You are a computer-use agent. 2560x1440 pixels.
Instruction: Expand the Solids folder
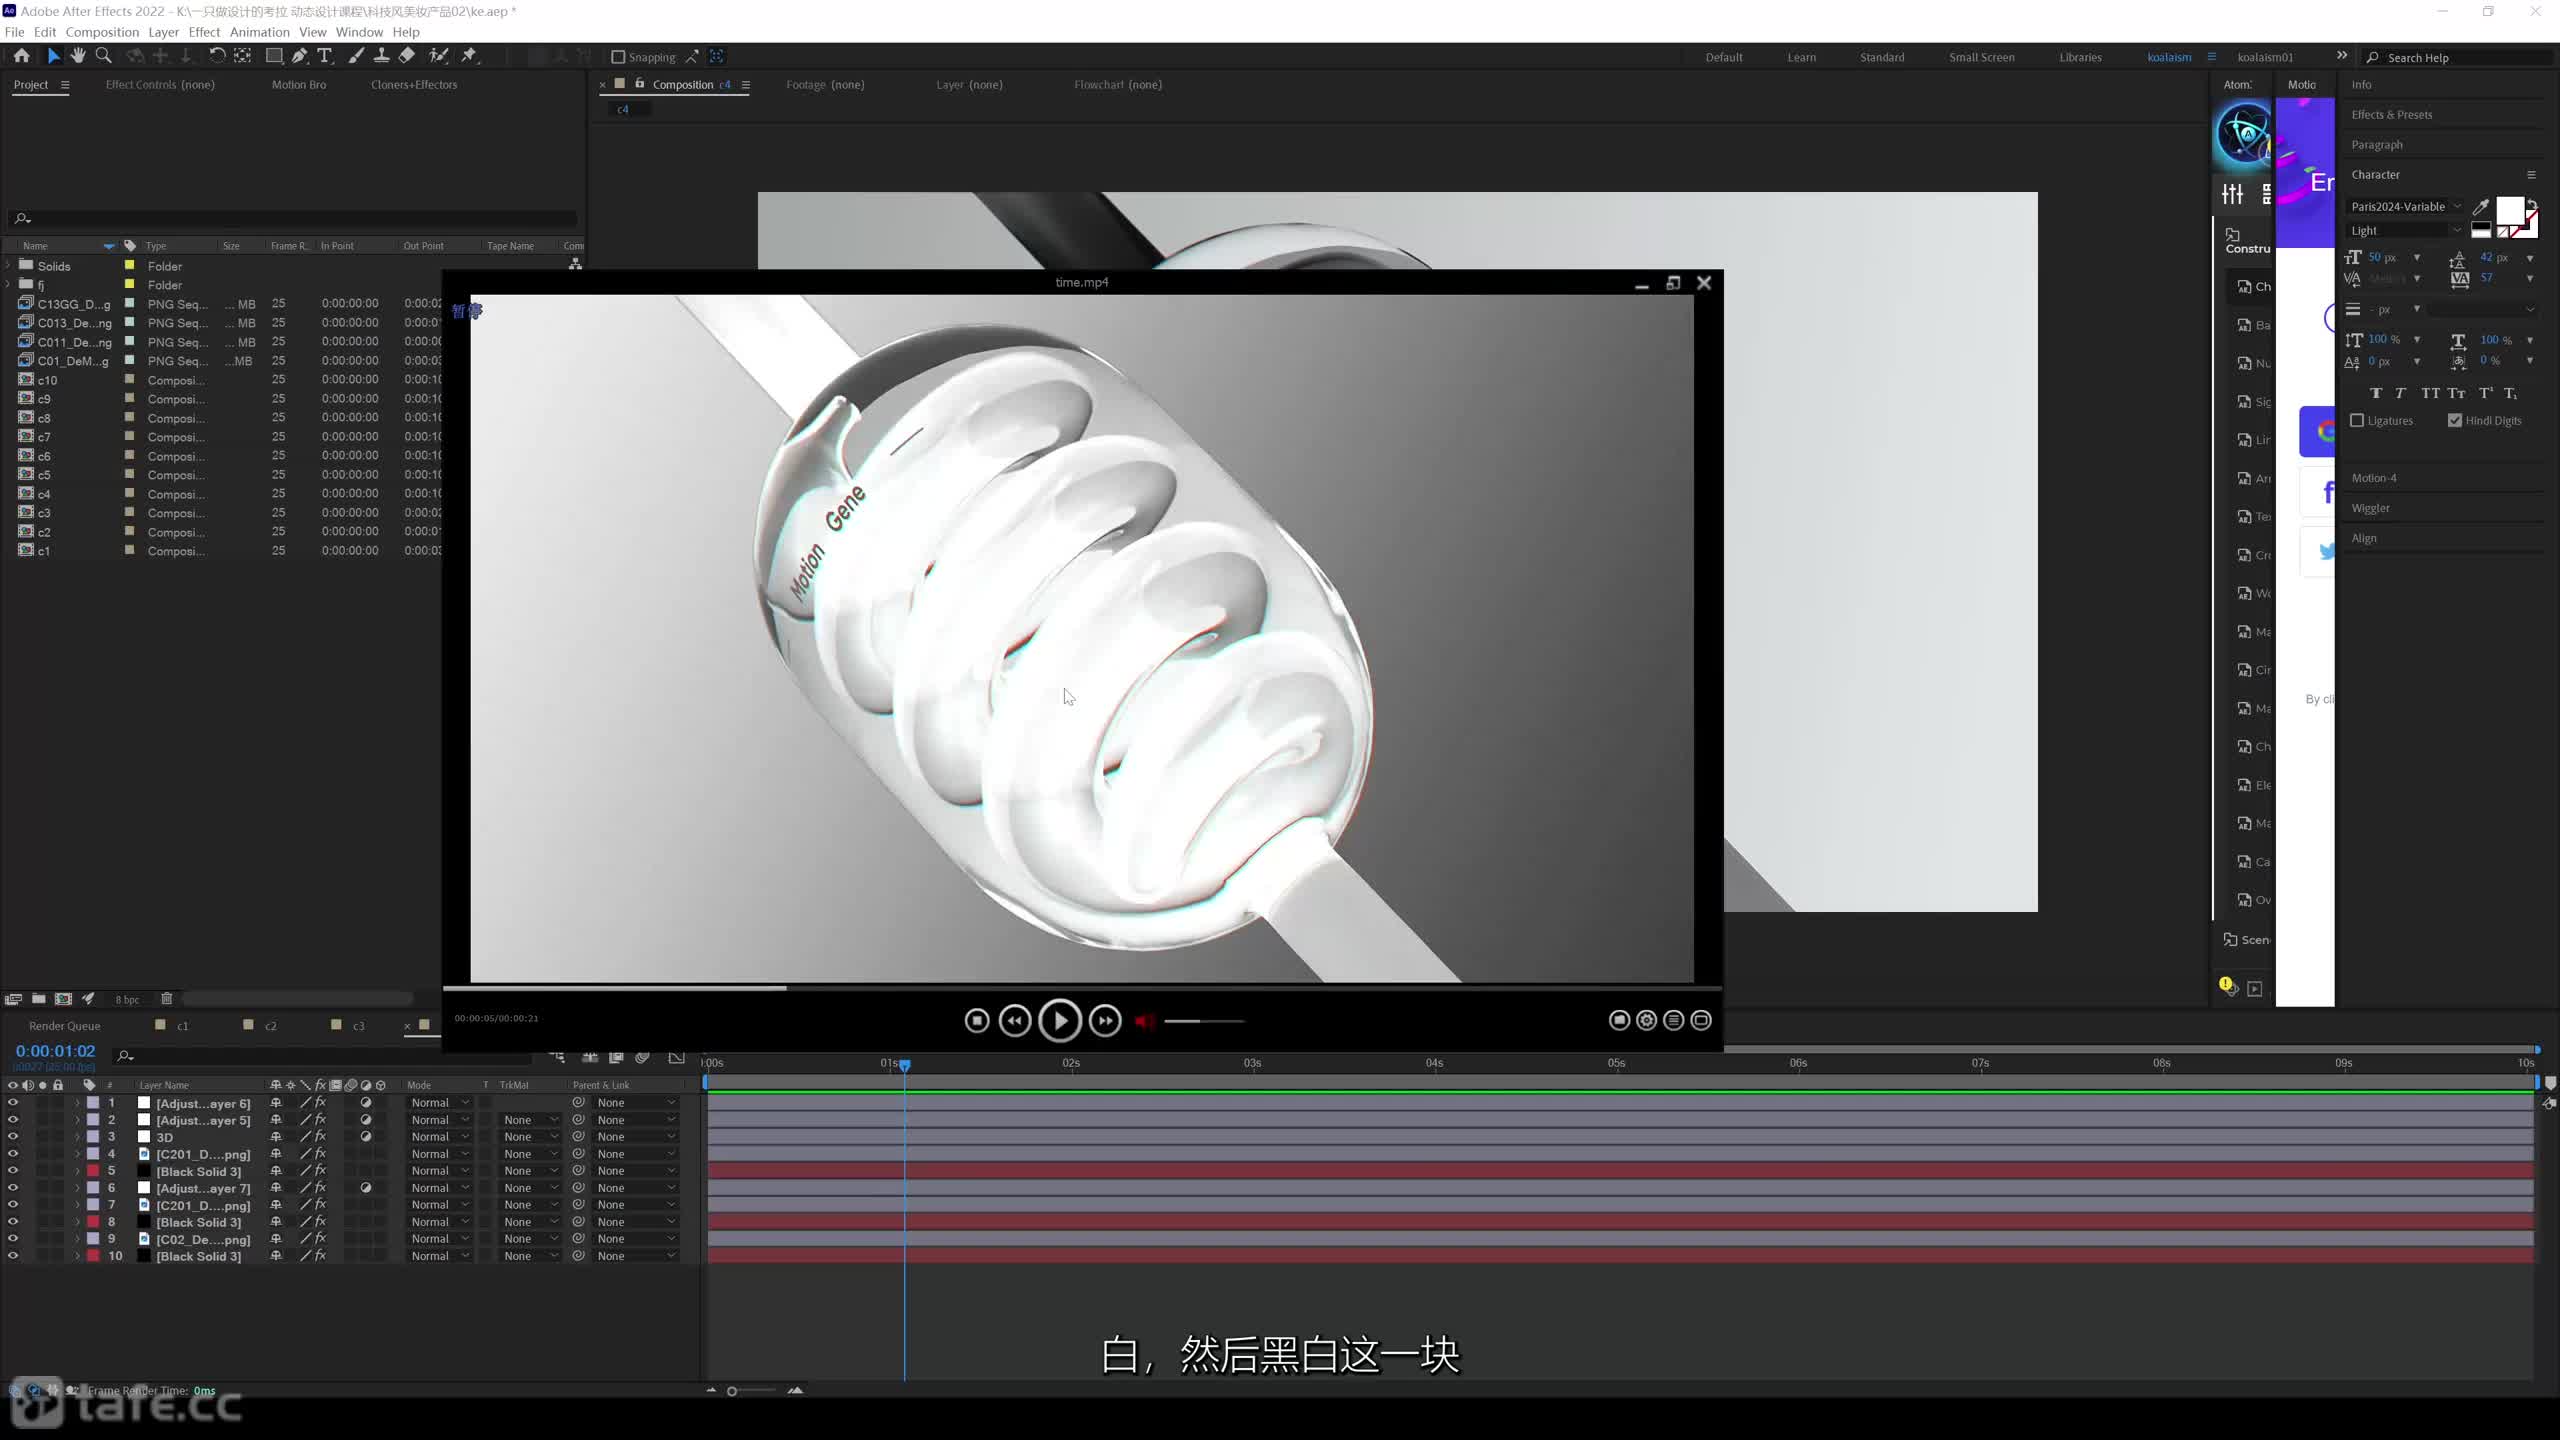pos(9,266)
